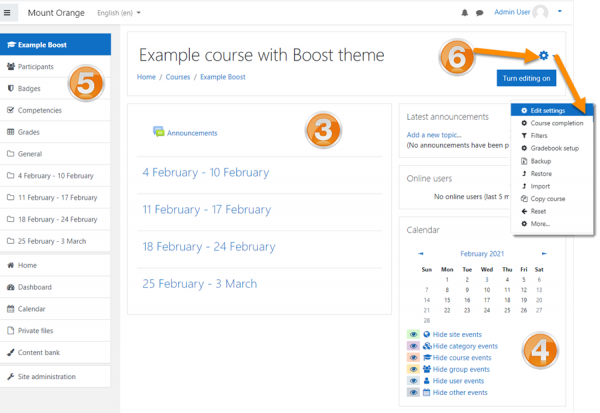The width and height of the screenshot is (600, 413).
Task: Choose Backup in the gear menu
Action: tap(540, 161)
